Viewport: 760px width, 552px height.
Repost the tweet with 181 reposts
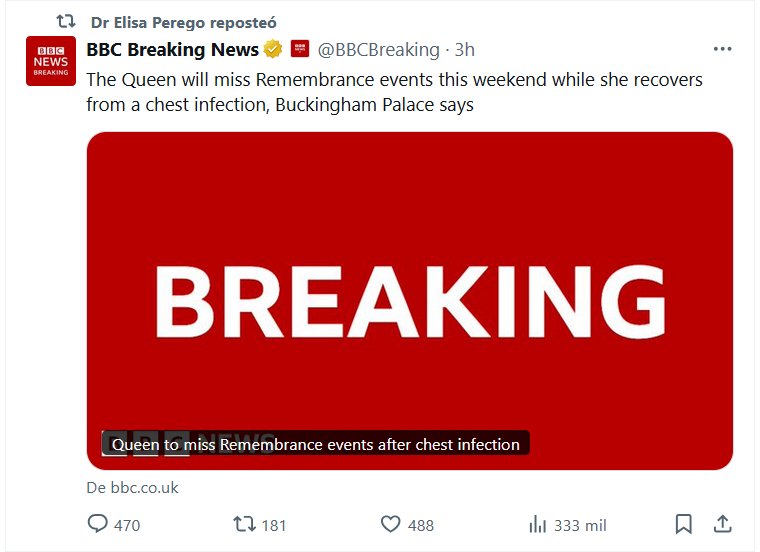tap(244, 524)
